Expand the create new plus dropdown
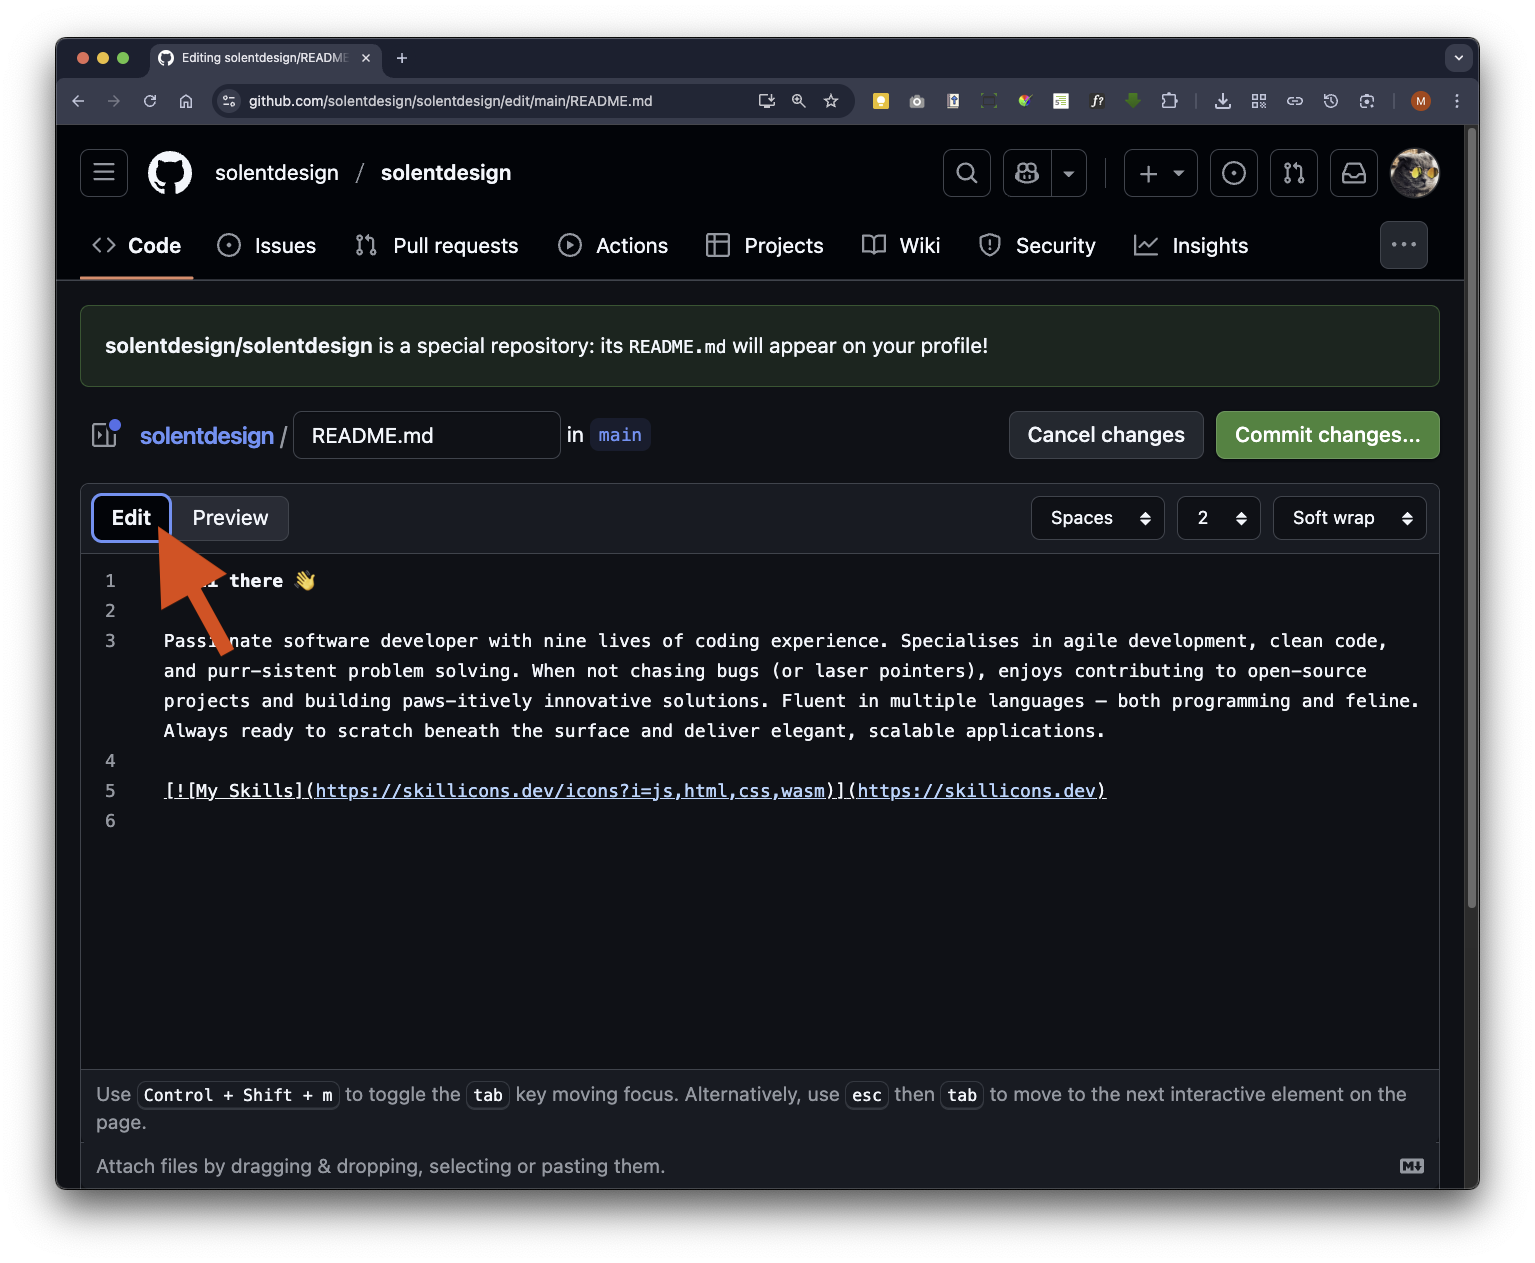The image size is (1535, 1263). click(1161, 173)
